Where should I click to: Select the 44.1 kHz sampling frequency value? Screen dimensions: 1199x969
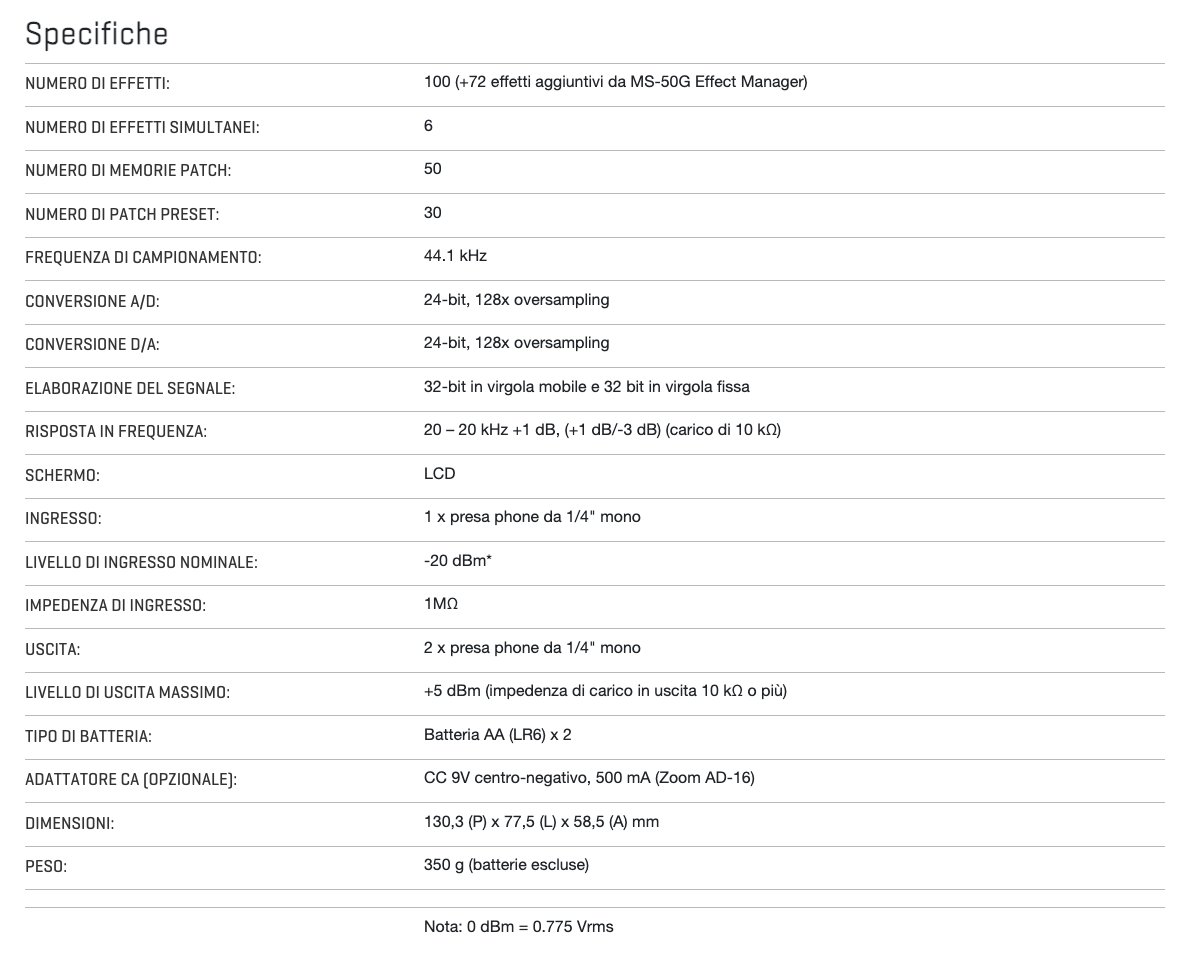455,256
